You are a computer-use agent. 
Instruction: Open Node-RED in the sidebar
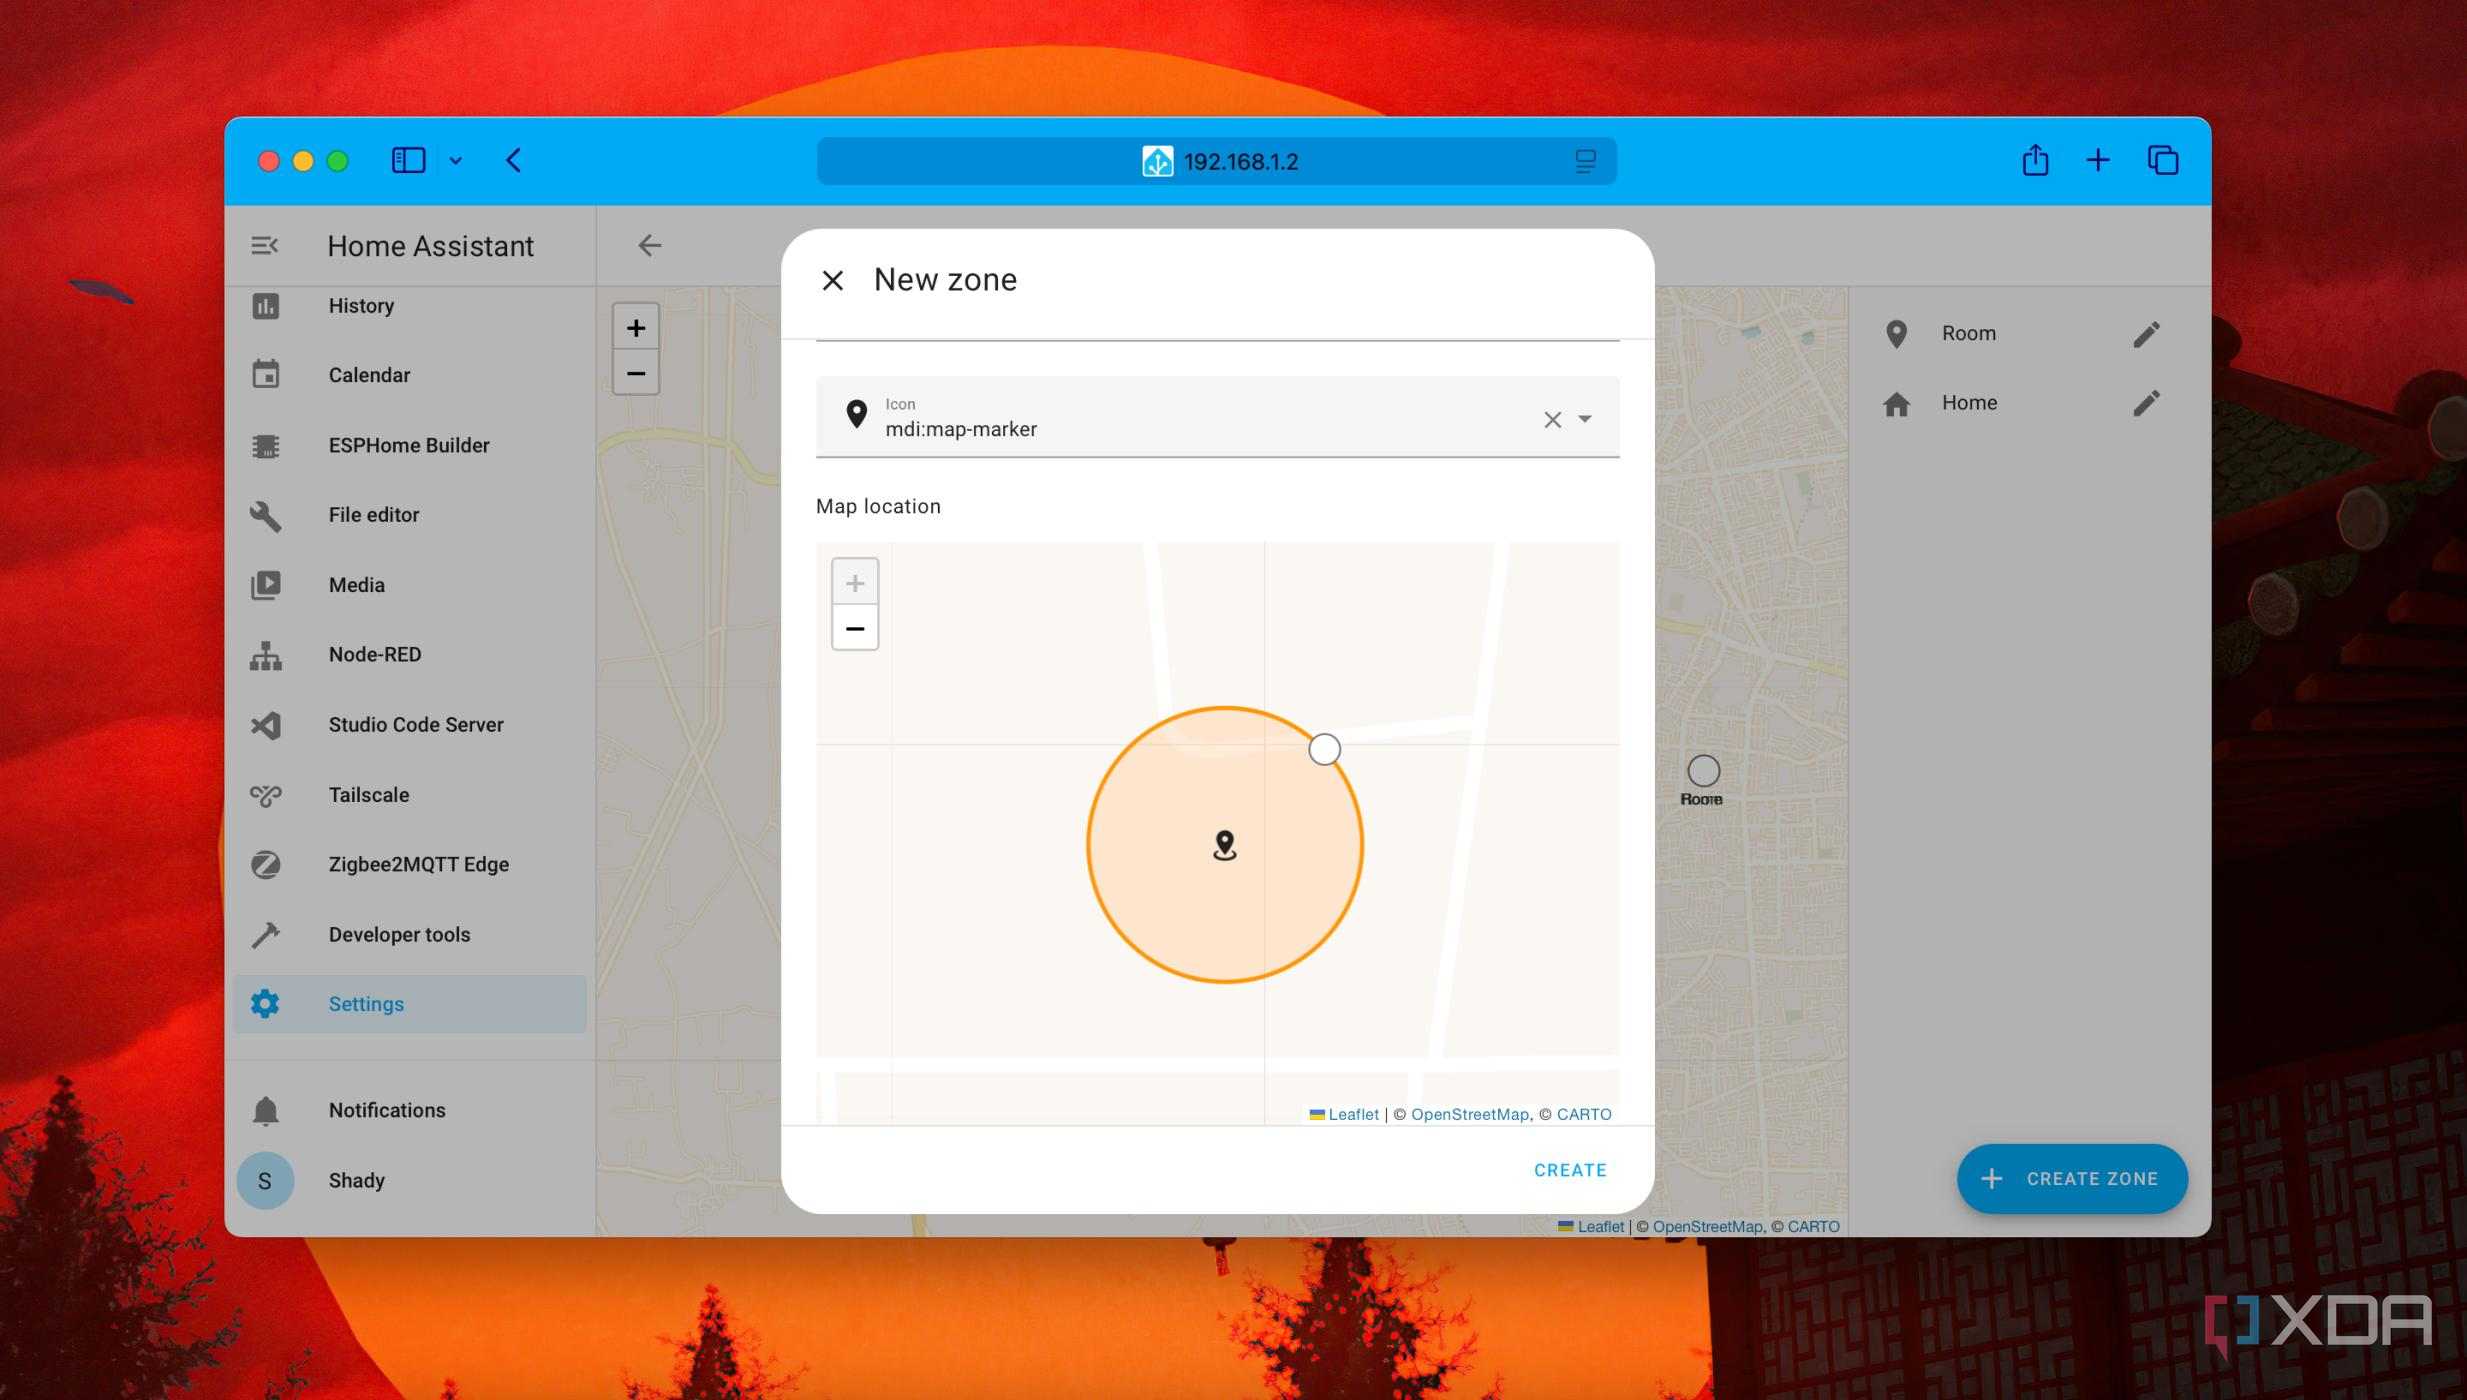coord(410,655)
